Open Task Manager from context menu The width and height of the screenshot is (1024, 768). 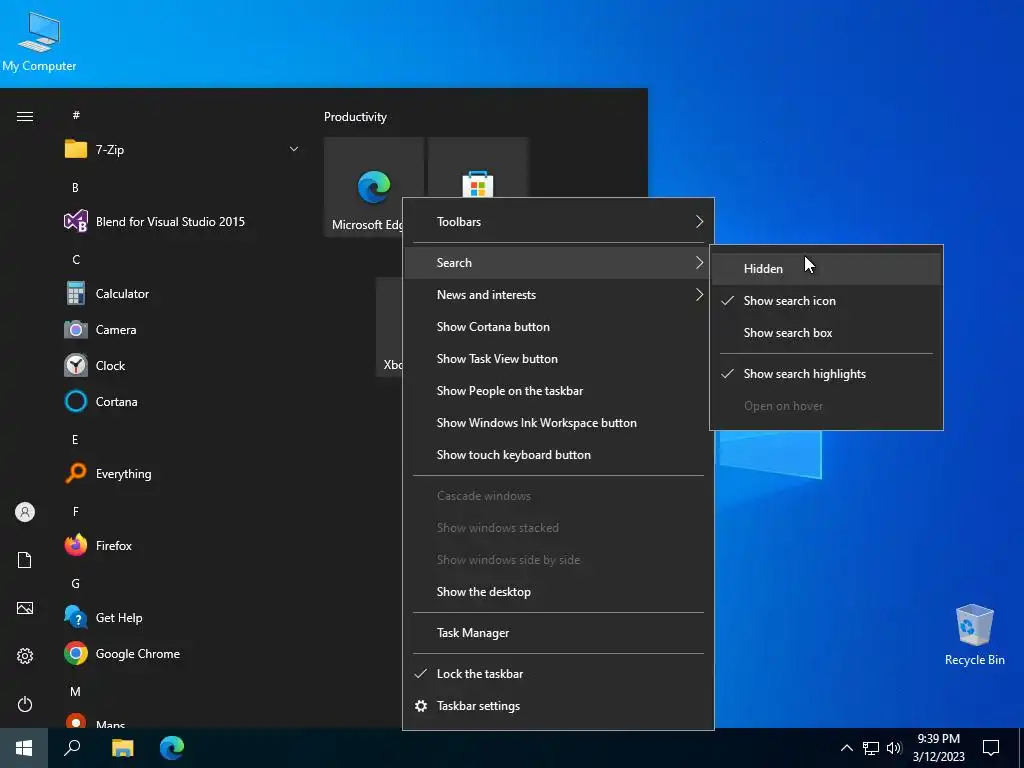558,633
